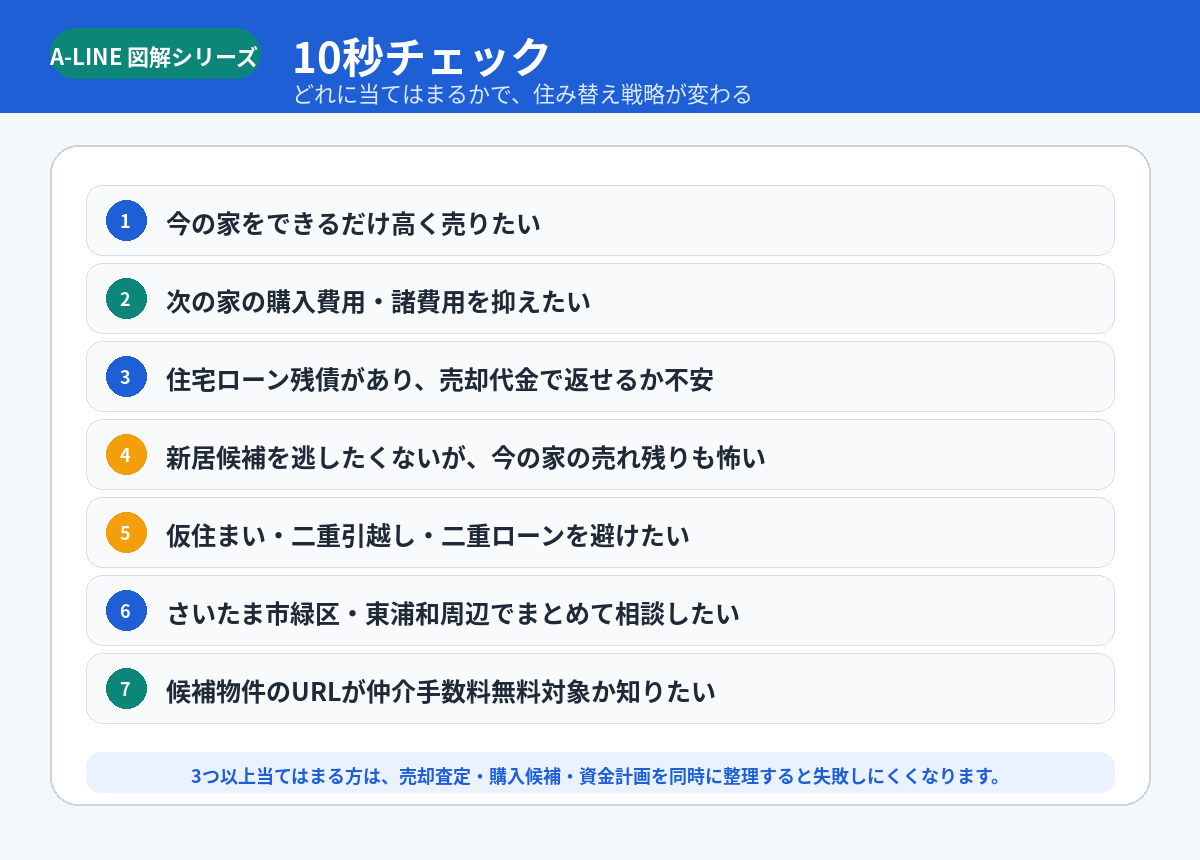Screen dimensions: 1200x860
Task: Click the 3つ以上当てはまる方は footer note
Action: 600,773
